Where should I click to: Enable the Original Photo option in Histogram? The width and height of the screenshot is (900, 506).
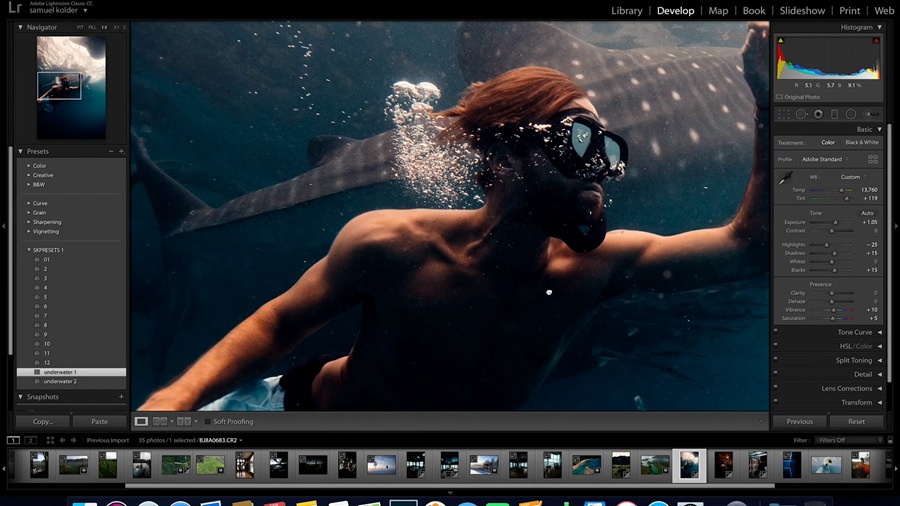coord(779,97)
